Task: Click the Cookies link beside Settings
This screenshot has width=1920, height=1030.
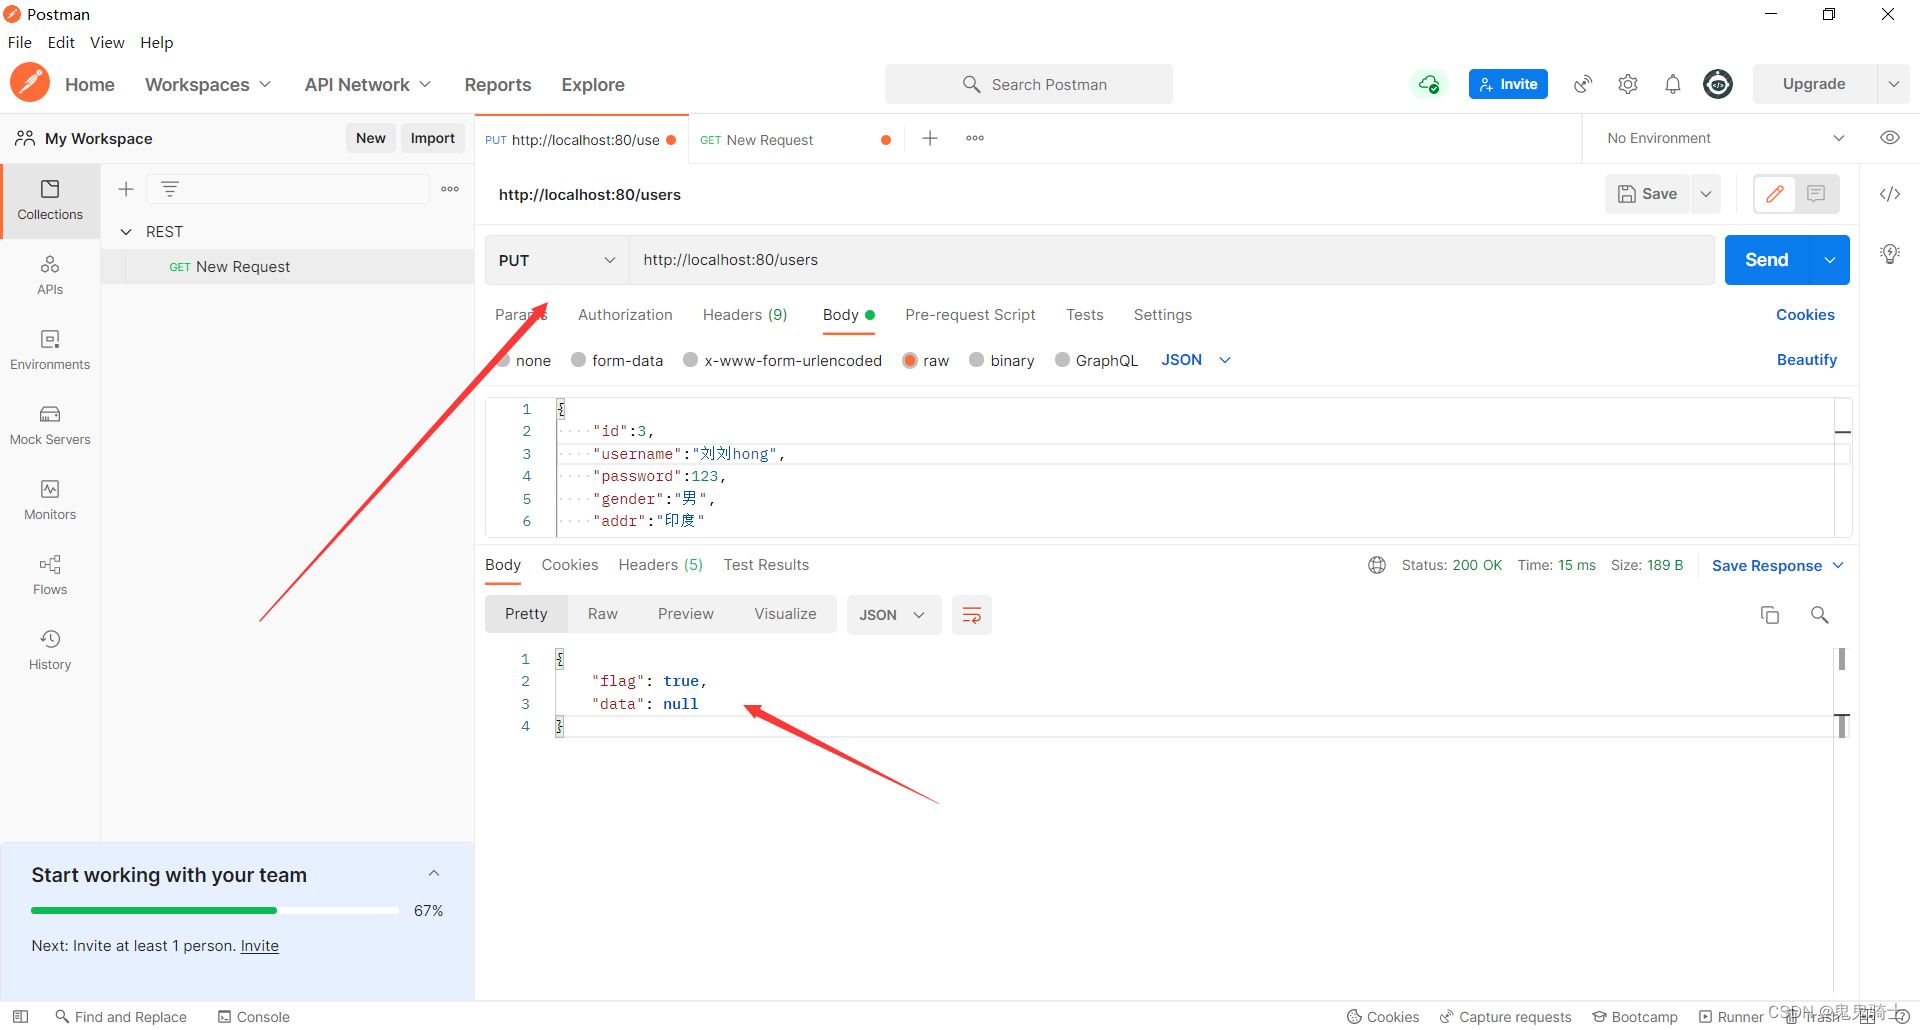Action: 1805,315
